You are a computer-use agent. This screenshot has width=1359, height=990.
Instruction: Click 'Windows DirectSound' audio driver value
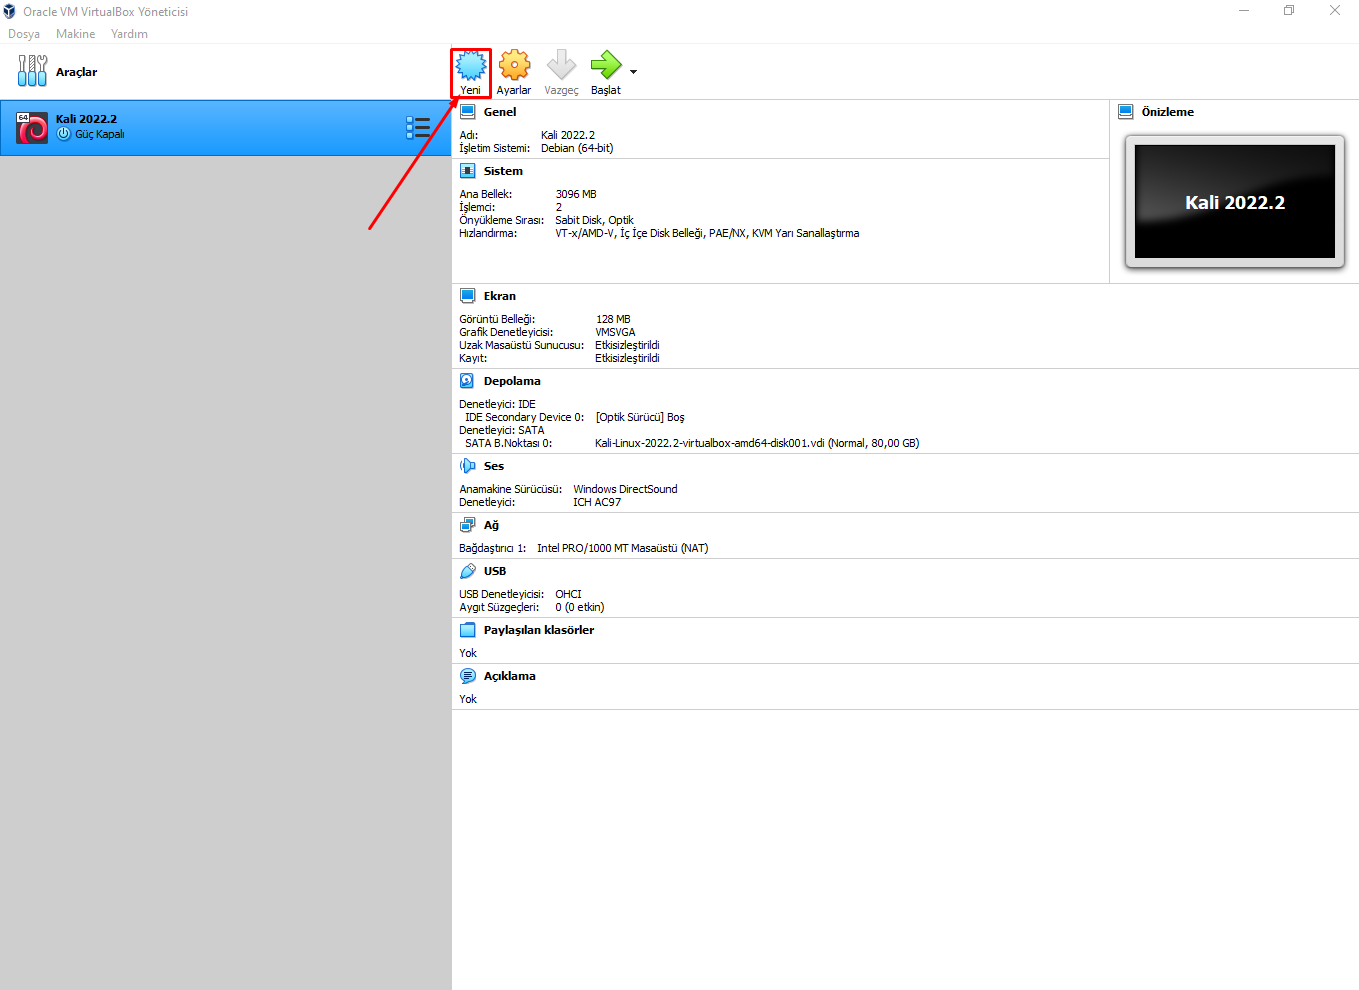pyautogui.click(x=625, y=489)
